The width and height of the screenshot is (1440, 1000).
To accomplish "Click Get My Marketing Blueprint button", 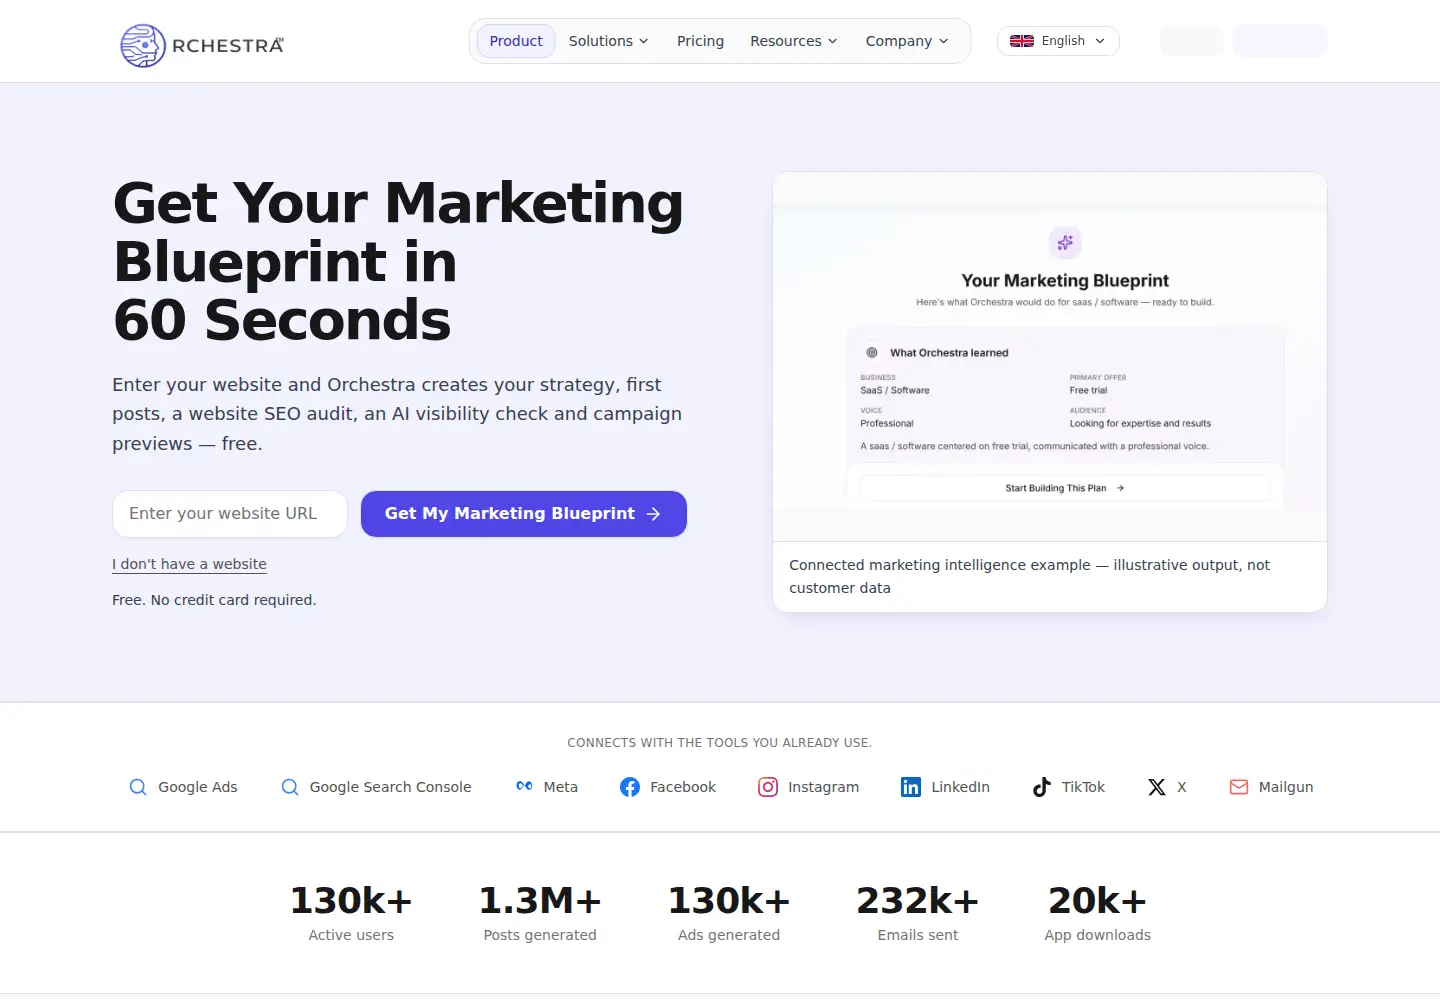I will [524, 514].
